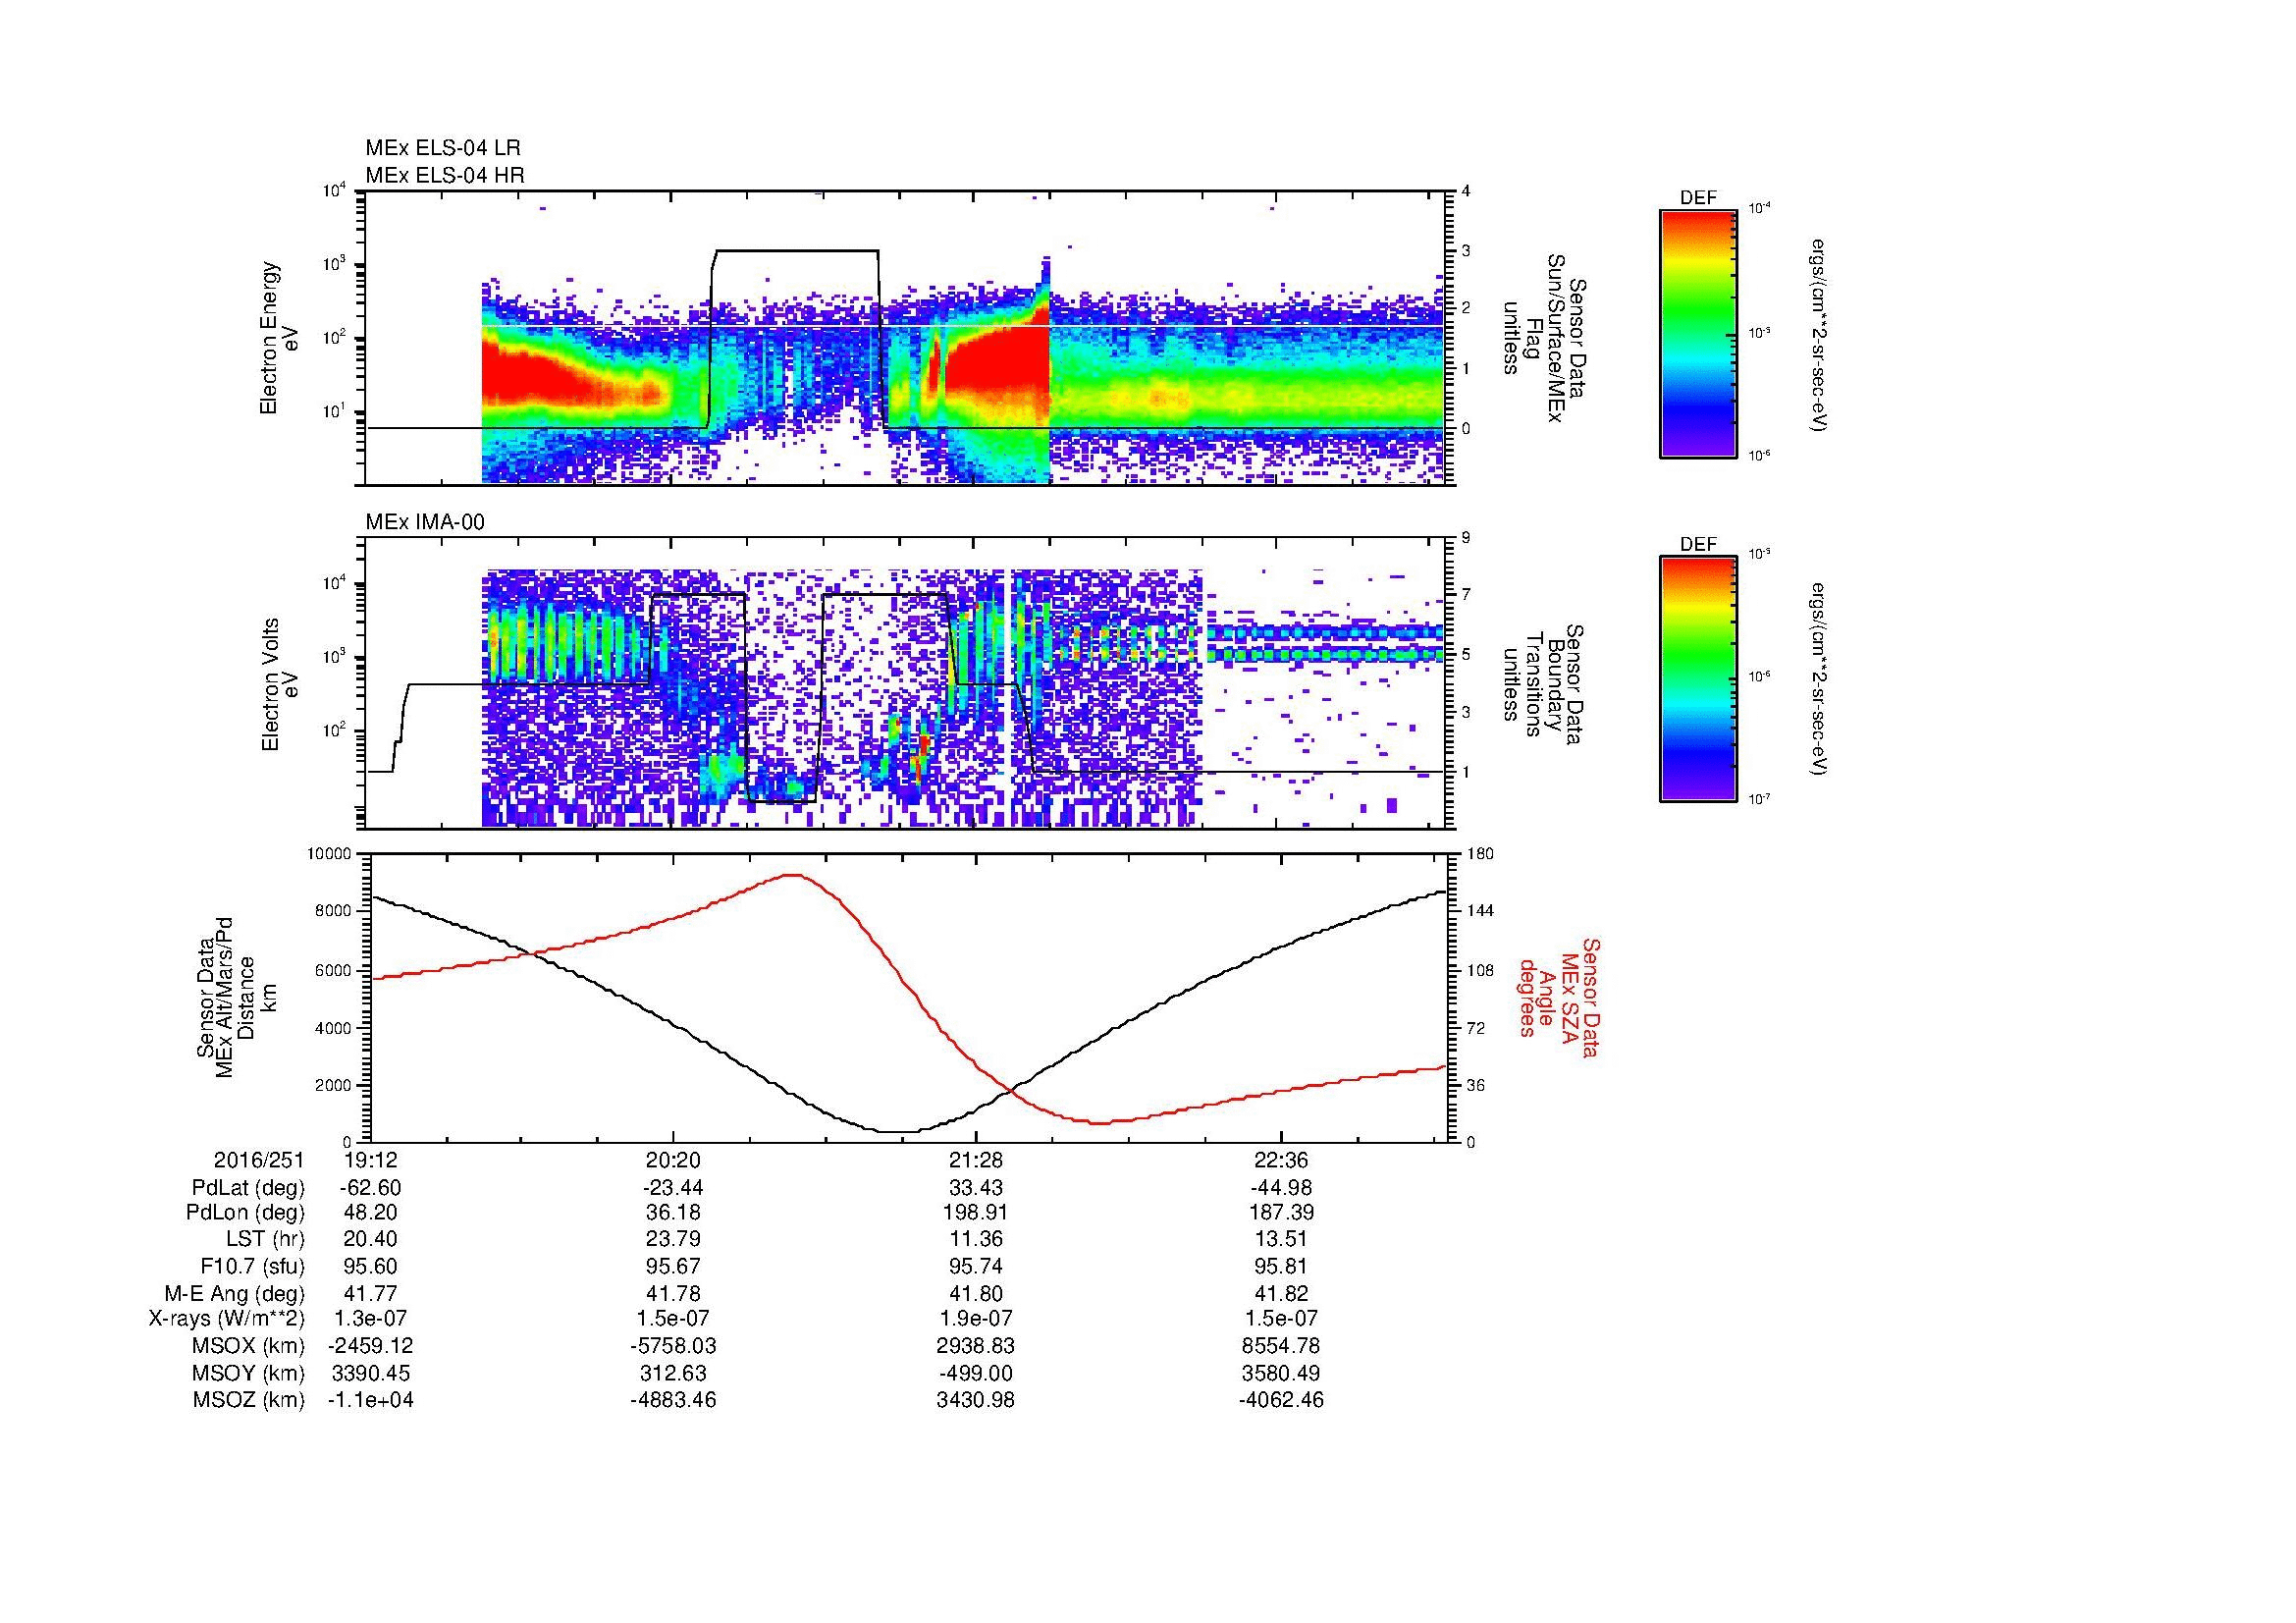
Task: Click the time tick label '20:20'
Action: point(673,1160)
